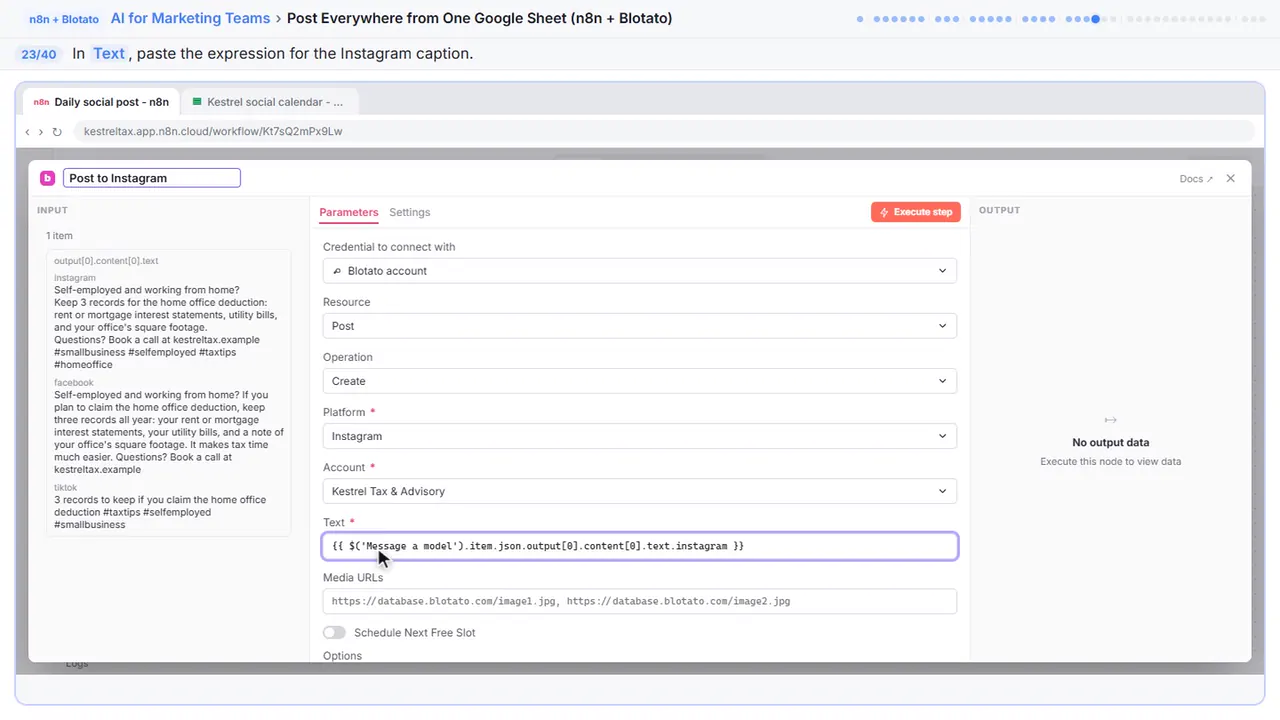Click the n8n favicon on Daily social post tab
The image size is (1280, 720).
(x=41, y=102)
